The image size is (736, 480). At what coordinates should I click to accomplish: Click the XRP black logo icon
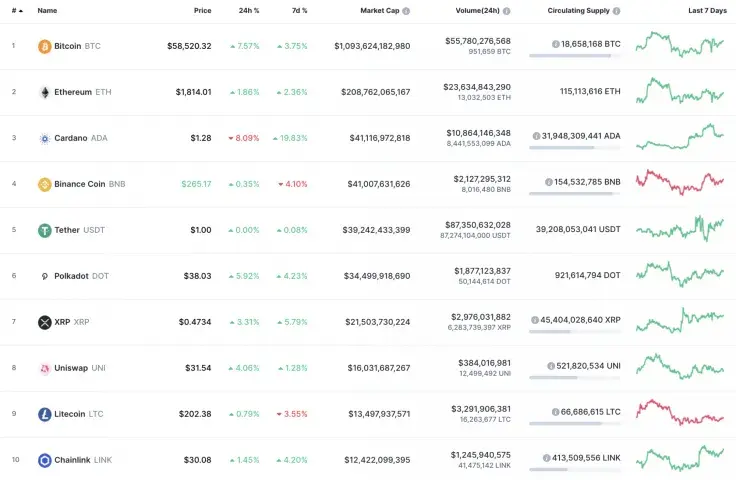click(44, 322)
